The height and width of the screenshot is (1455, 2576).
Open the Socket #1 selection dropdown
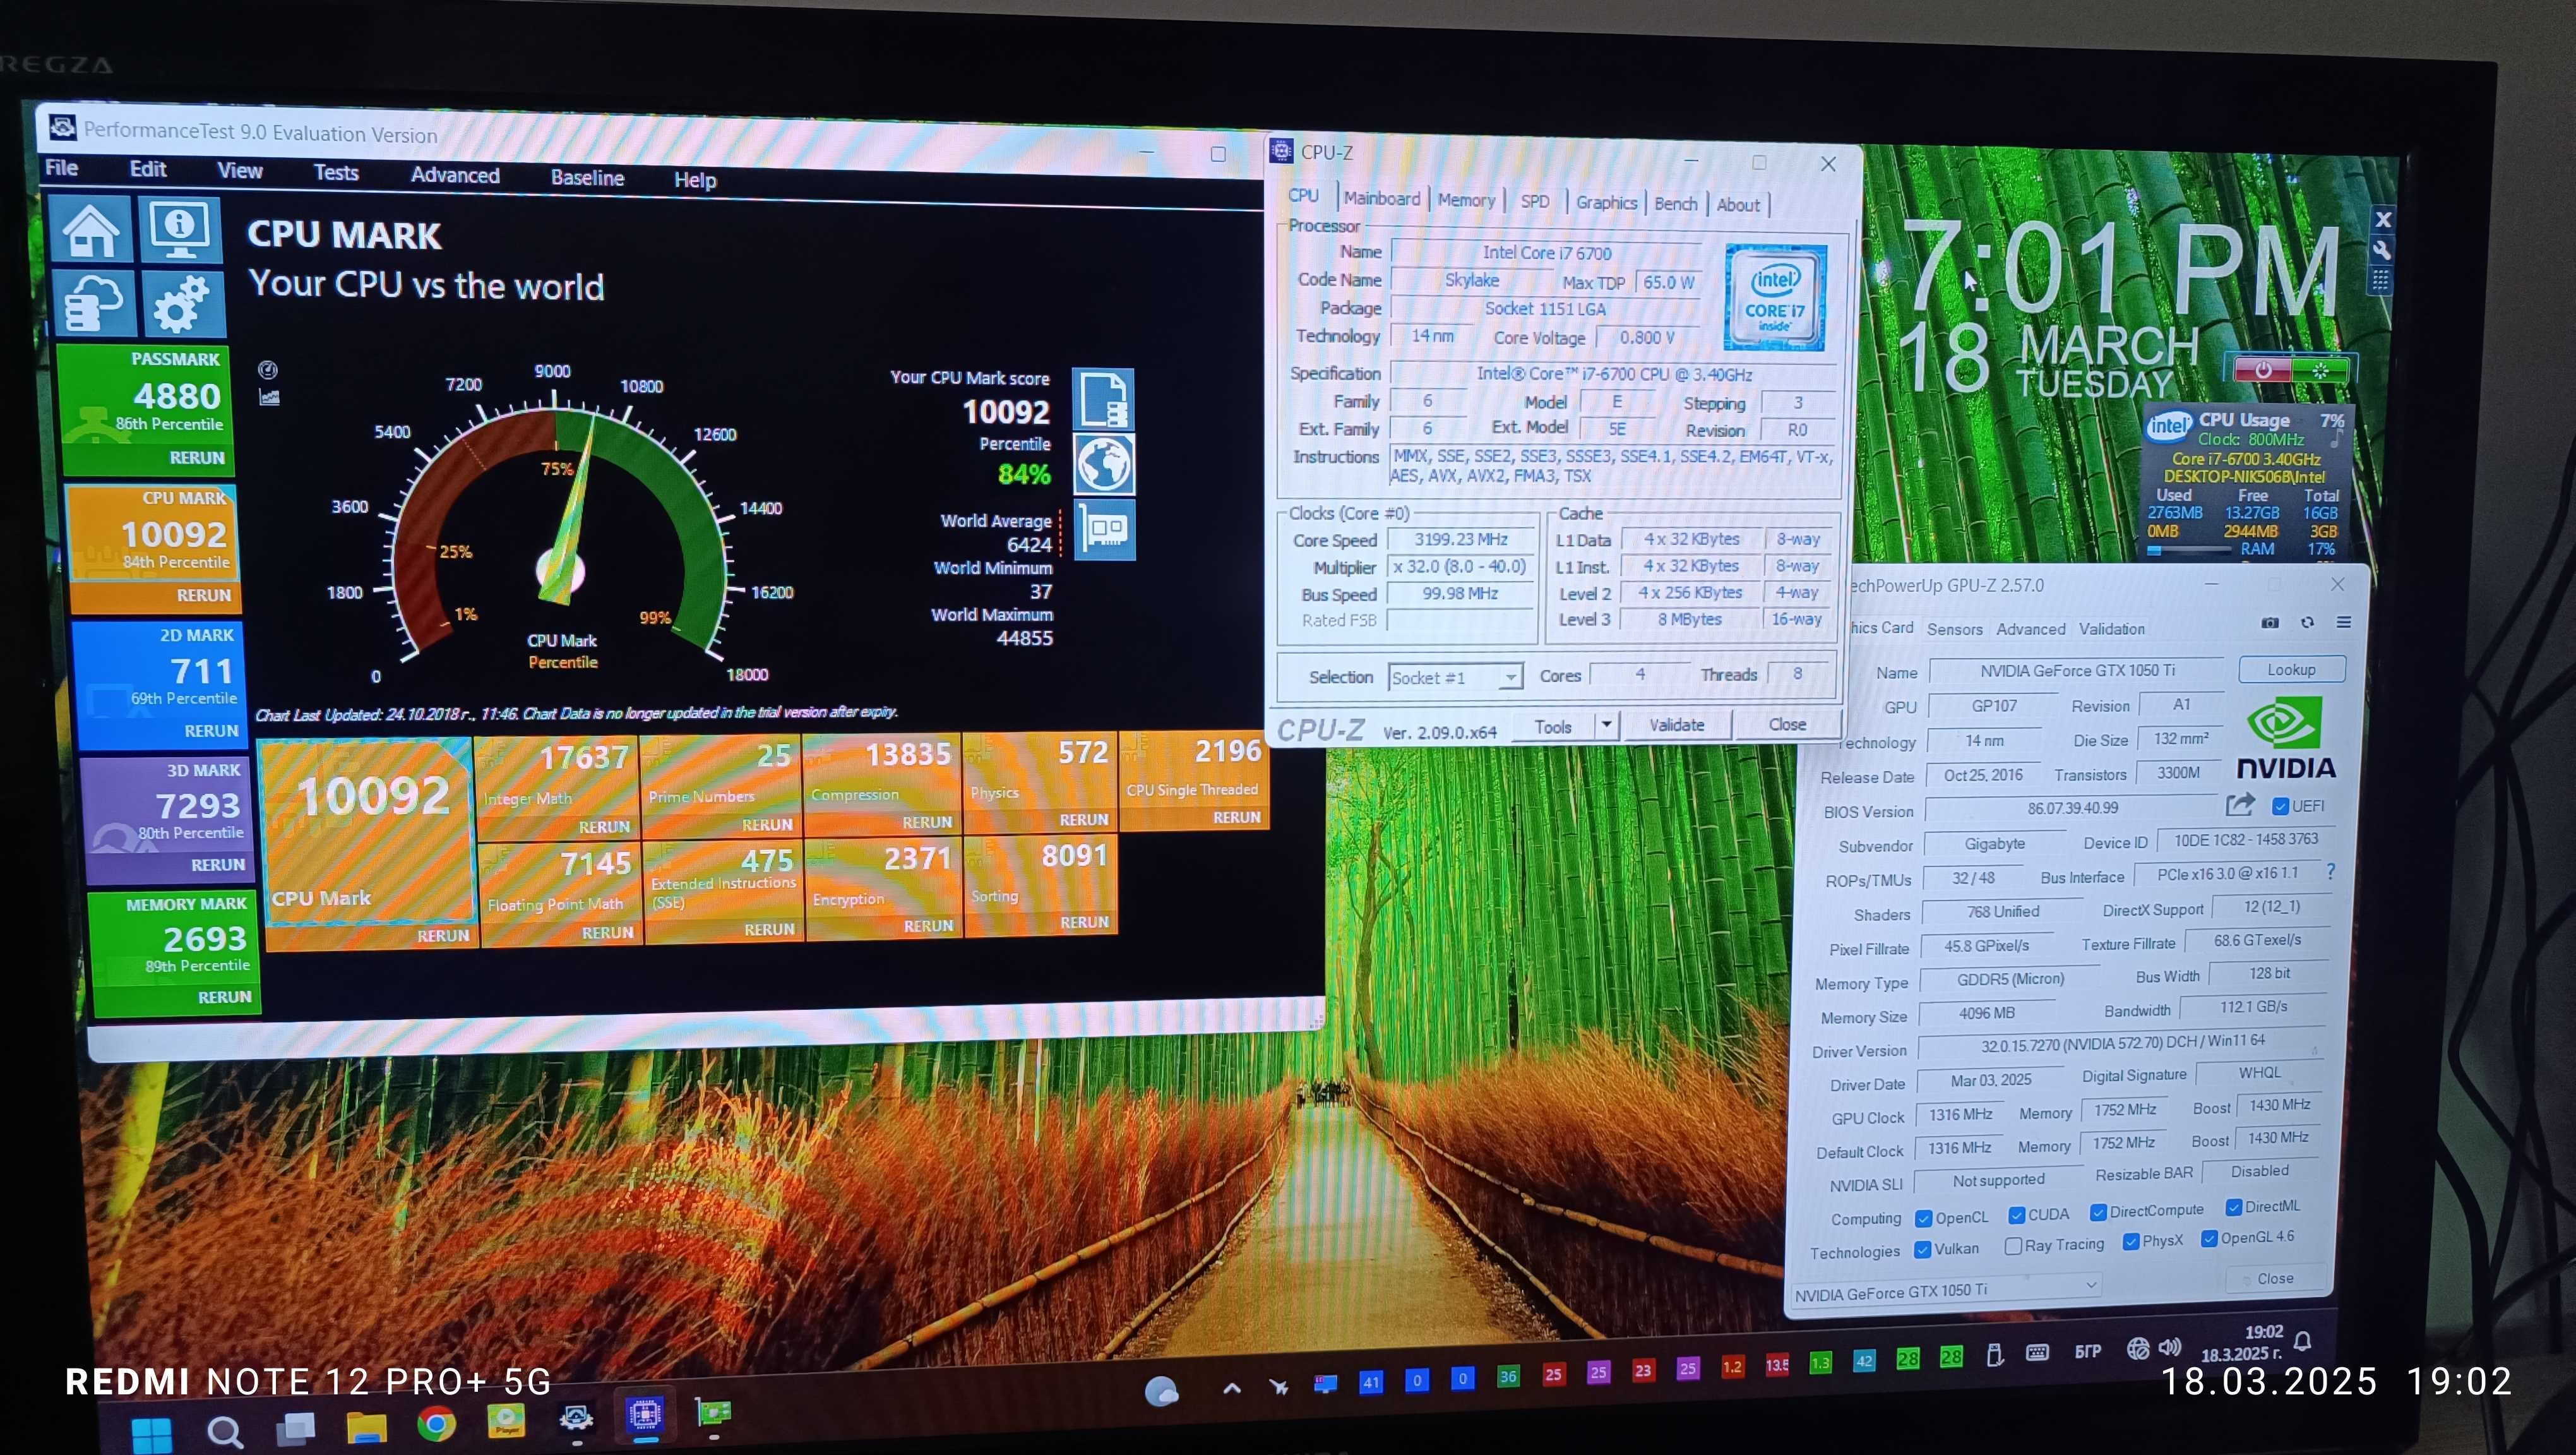click(x=1455, y=678)
